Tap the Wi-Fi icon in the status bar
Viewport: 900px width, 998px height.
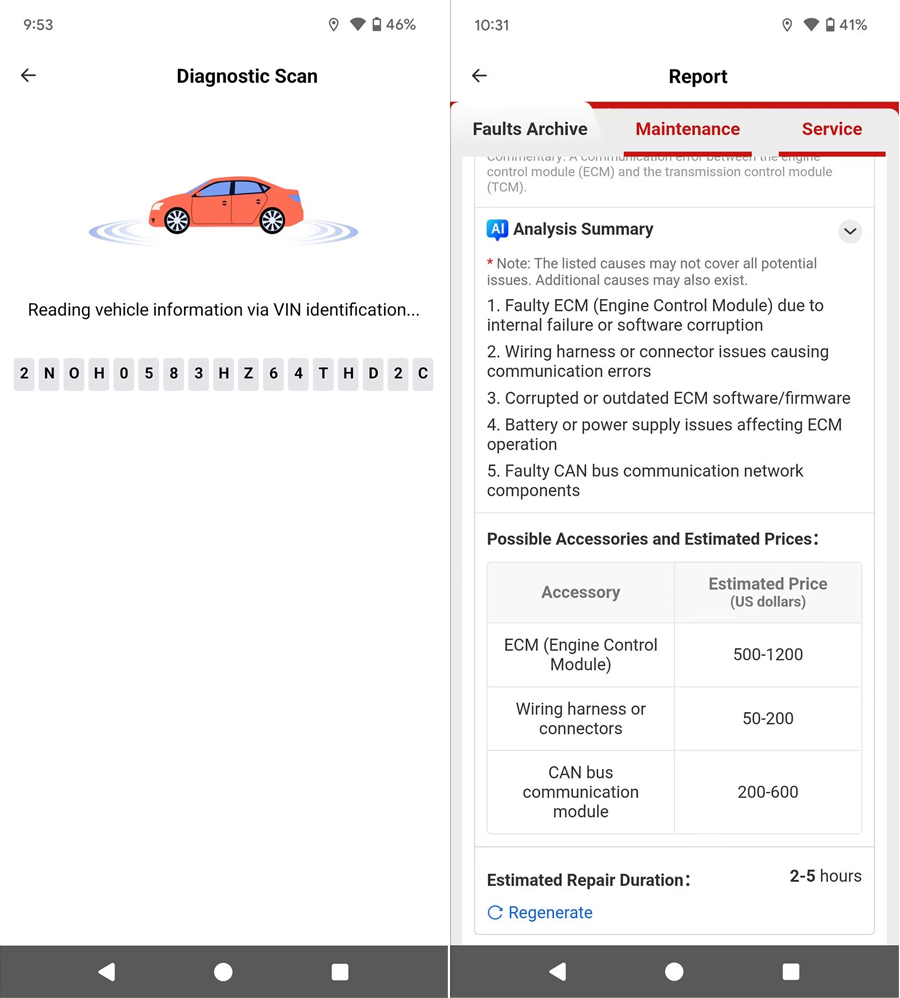tap(813, 24)
